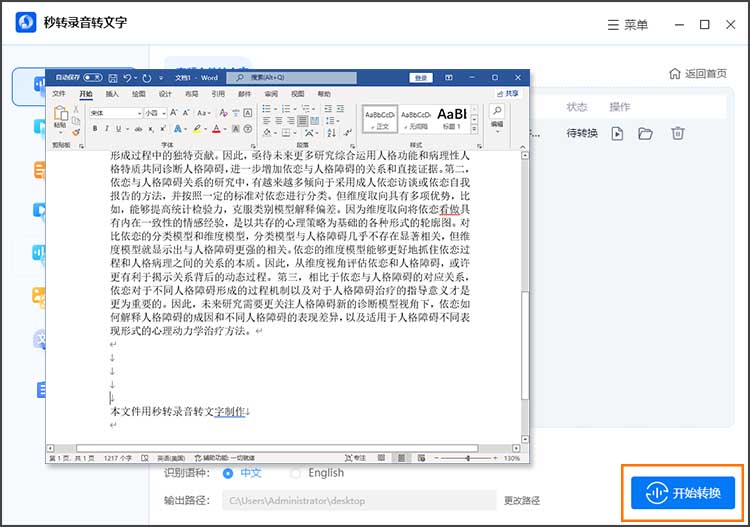Viewport: 750px width, 527px height.
Task: Click 更改路径 to change output path
Action: pyautogui.click(x=522, y=500)
